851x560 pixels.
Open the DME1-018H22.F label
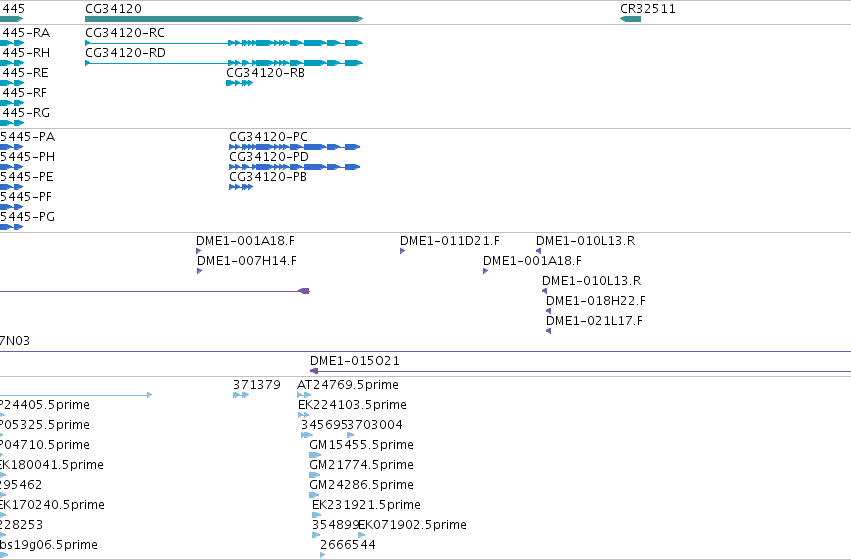(596, 301)
